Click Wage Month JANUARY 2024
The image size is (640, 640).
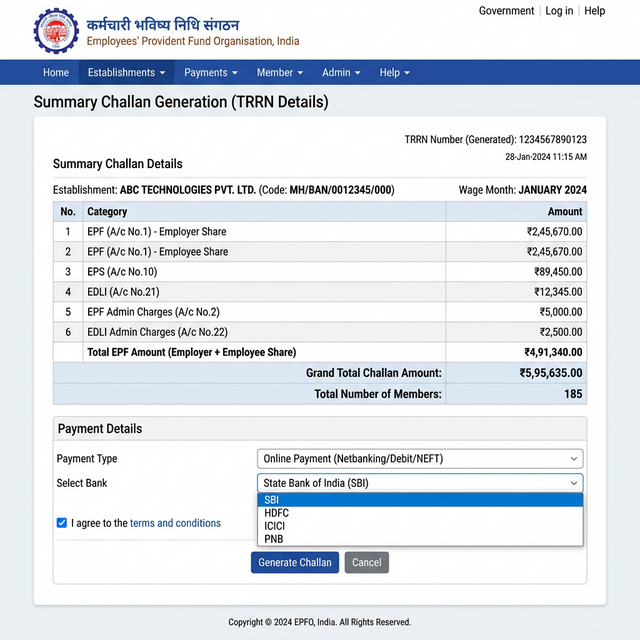[x=522, y=190]
